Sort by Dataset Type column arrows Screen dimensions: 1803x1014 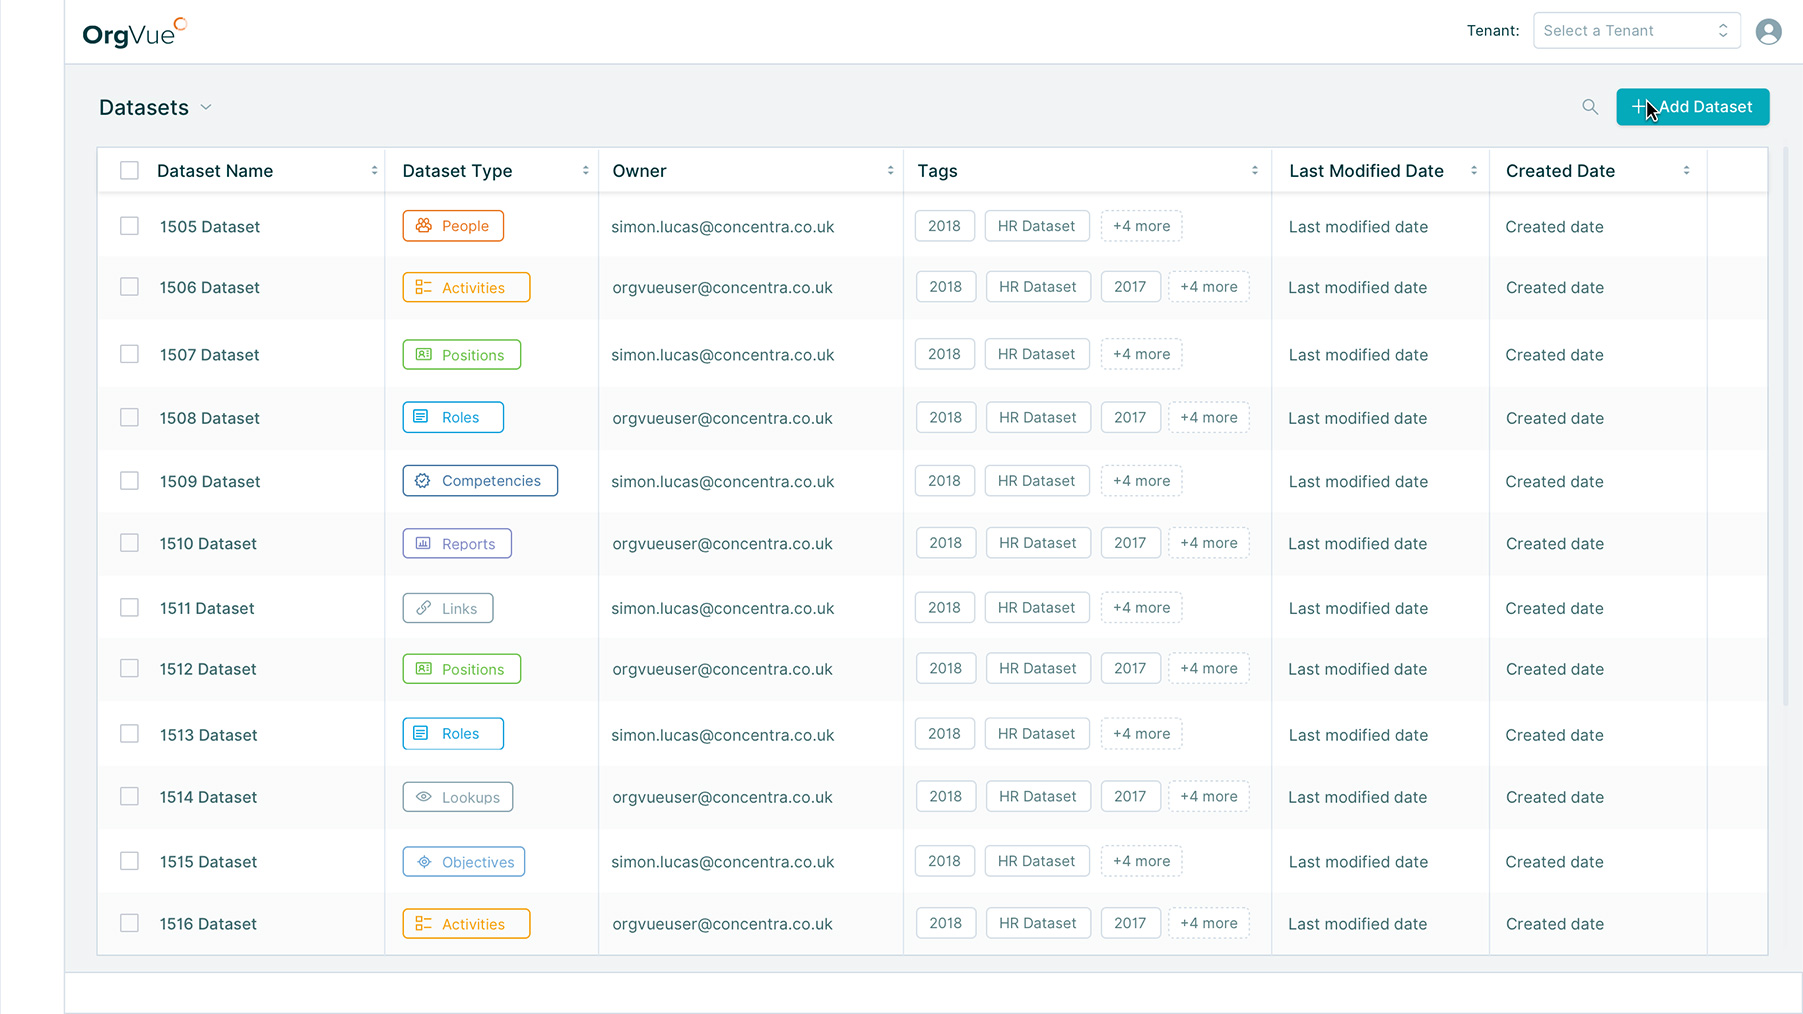(x=585, y=171)
